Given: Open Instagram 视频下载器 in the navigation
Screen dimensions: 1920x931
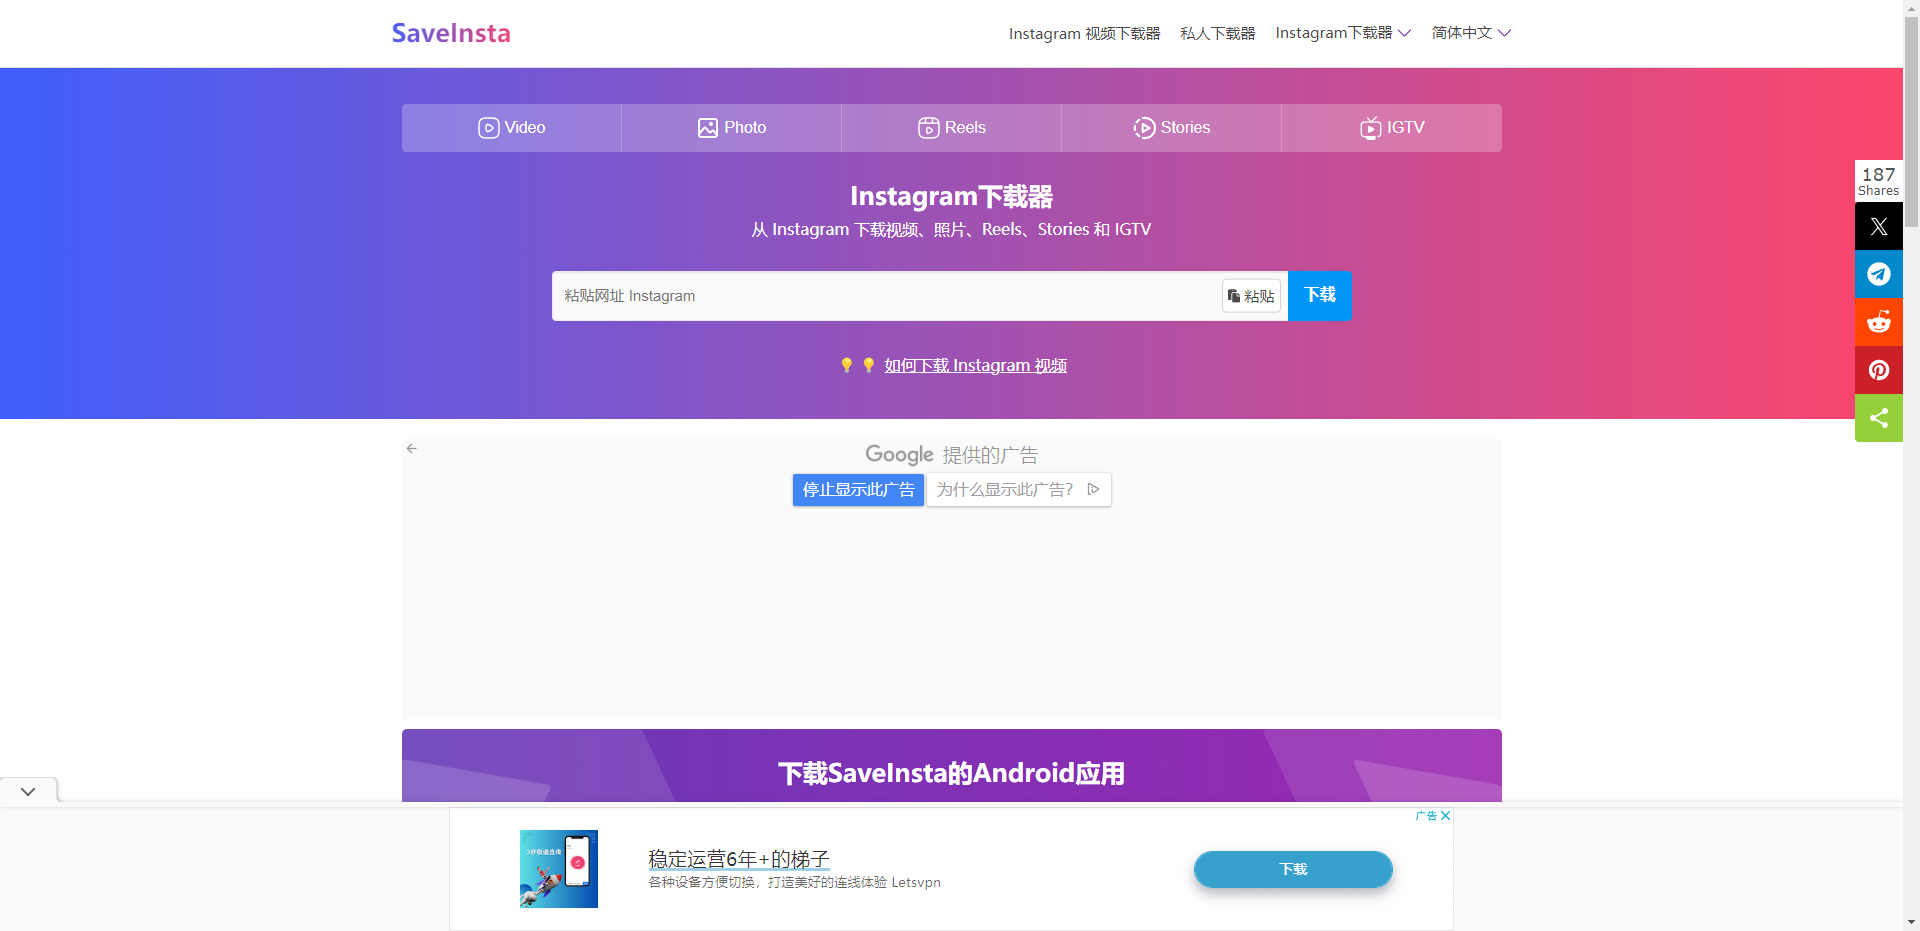Looking at the screenshot, I should [1084, 33].
